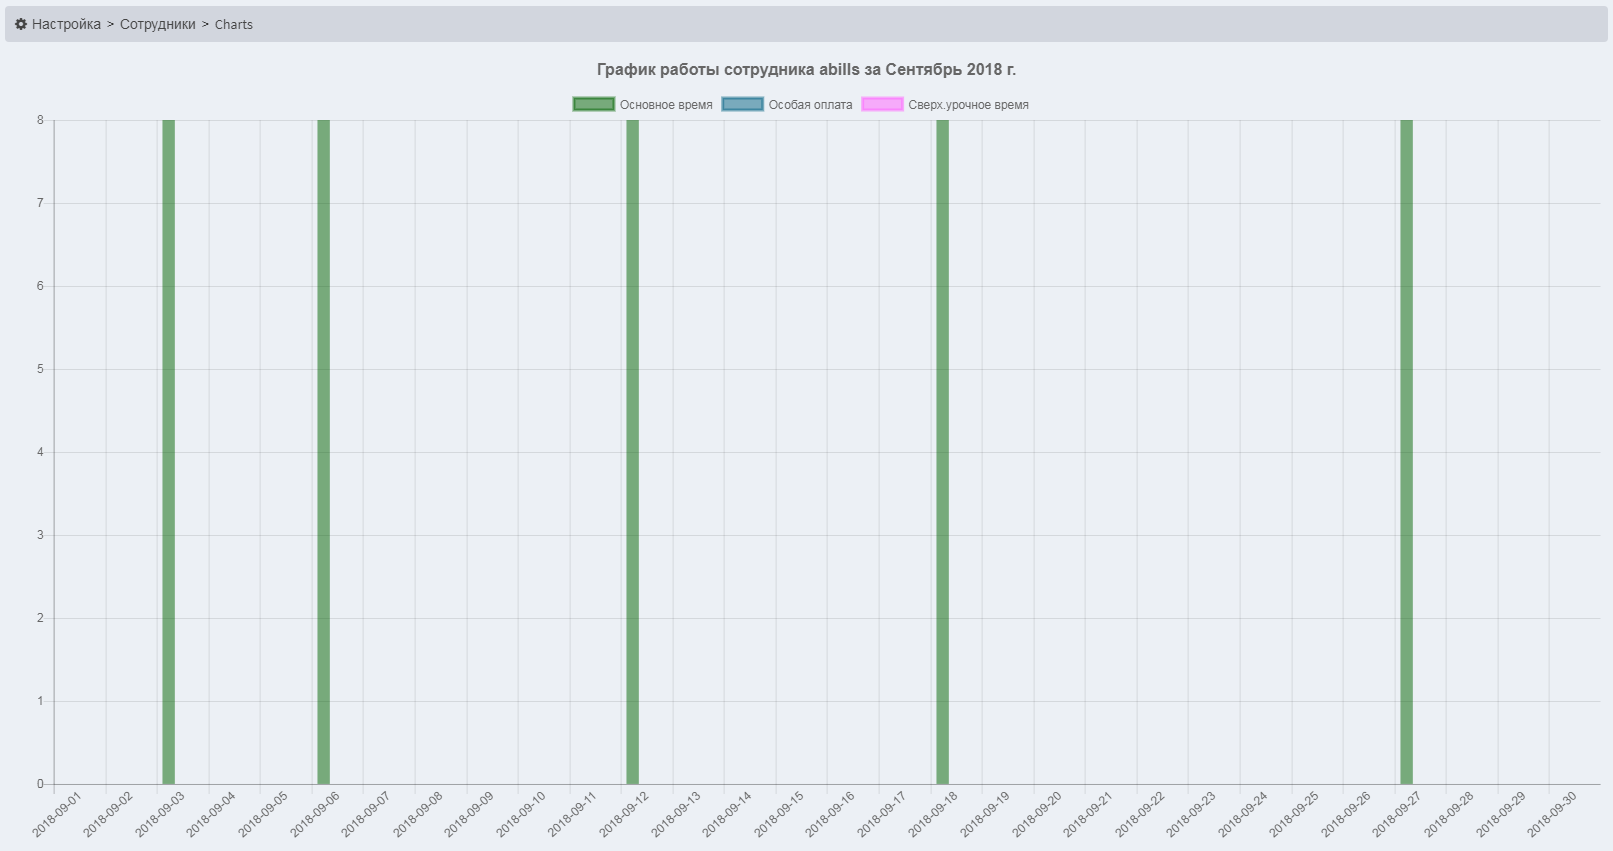
Task: Click the green bar for 2018-09-03
Action: [169, 450]
